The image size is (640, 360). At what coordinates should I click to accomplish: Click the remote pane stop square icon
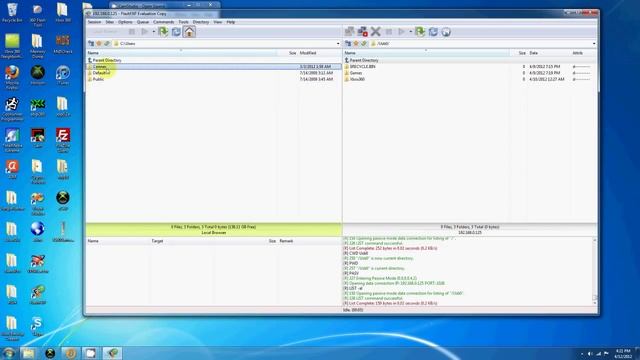tap(389, 32)
